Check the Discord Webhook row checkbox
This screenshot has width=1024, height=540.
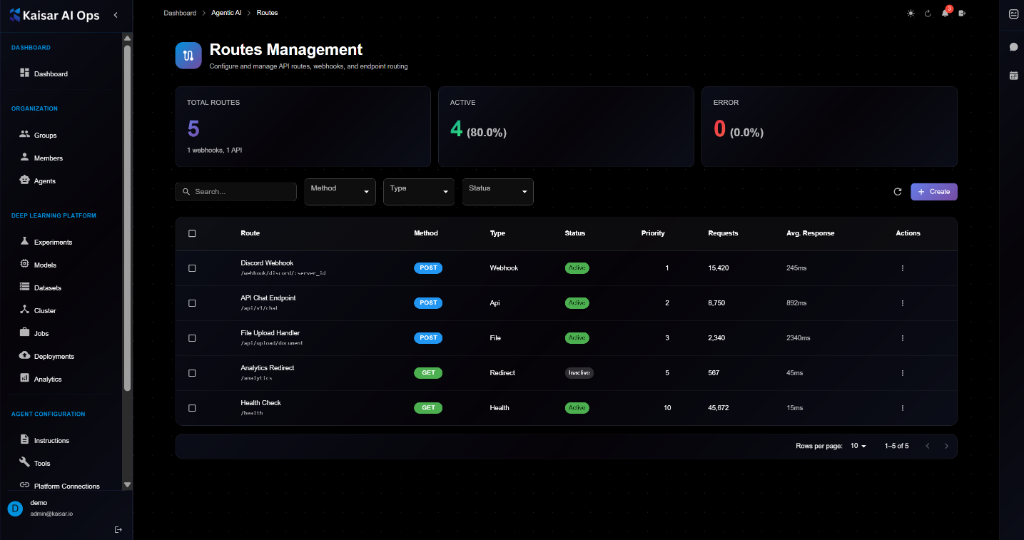click(192, 268)
